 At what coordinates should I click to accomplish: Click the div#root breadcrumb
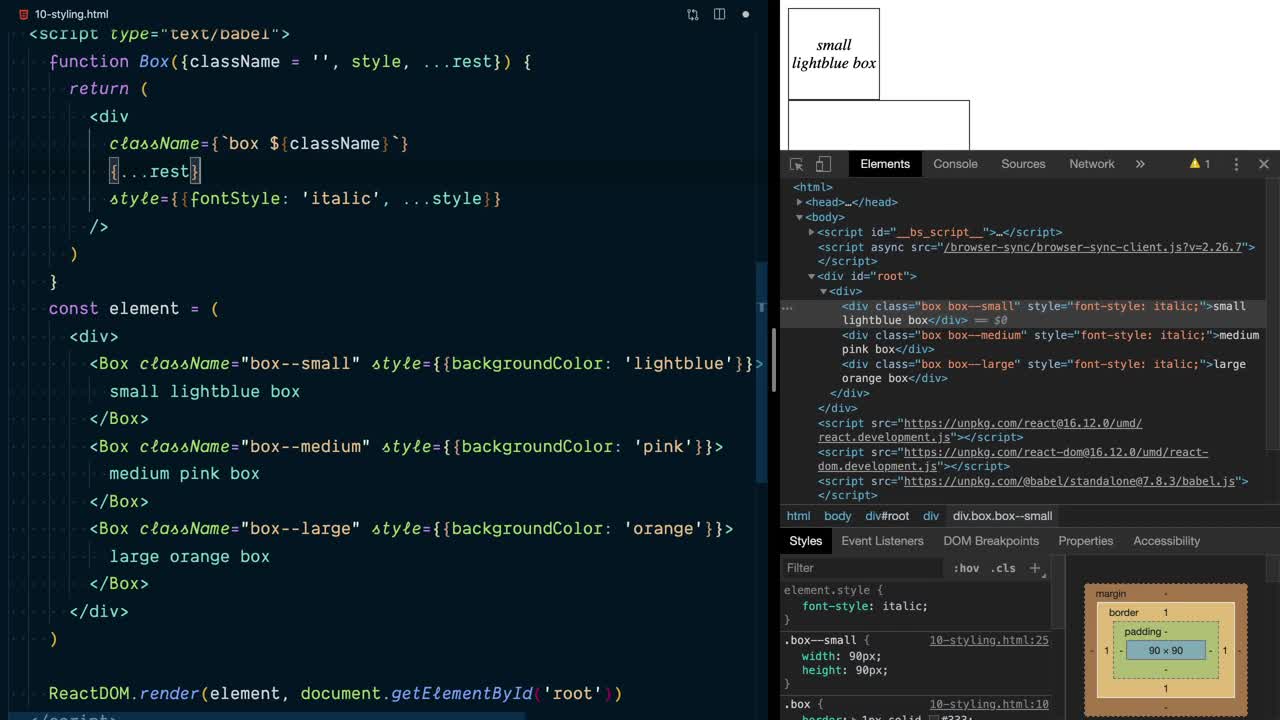pyautogui.click(x=887, y=516)
